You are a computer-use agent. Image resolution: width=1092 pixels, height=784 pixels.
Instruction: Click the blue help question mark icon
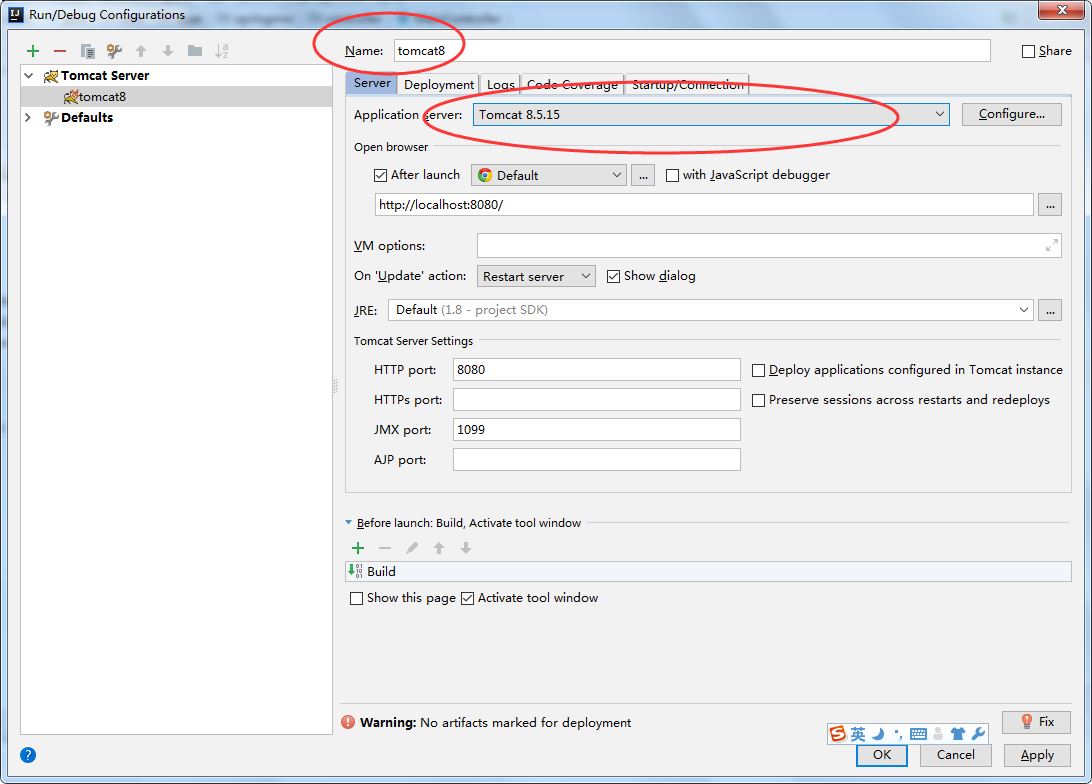[x=28, y=755]
